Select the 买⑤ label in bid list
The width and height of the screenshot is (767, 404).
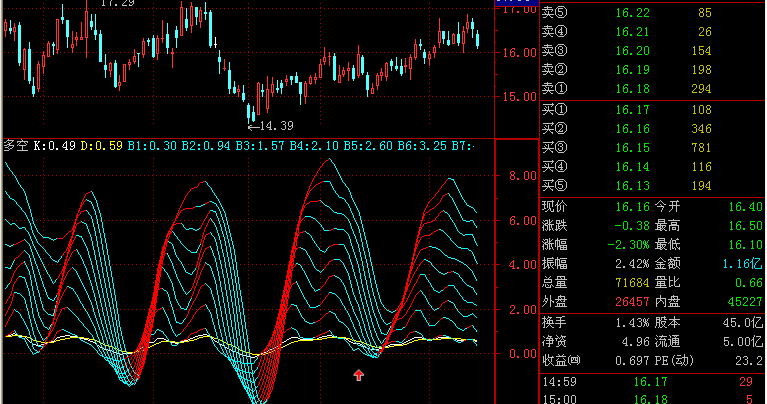(555, 186)
